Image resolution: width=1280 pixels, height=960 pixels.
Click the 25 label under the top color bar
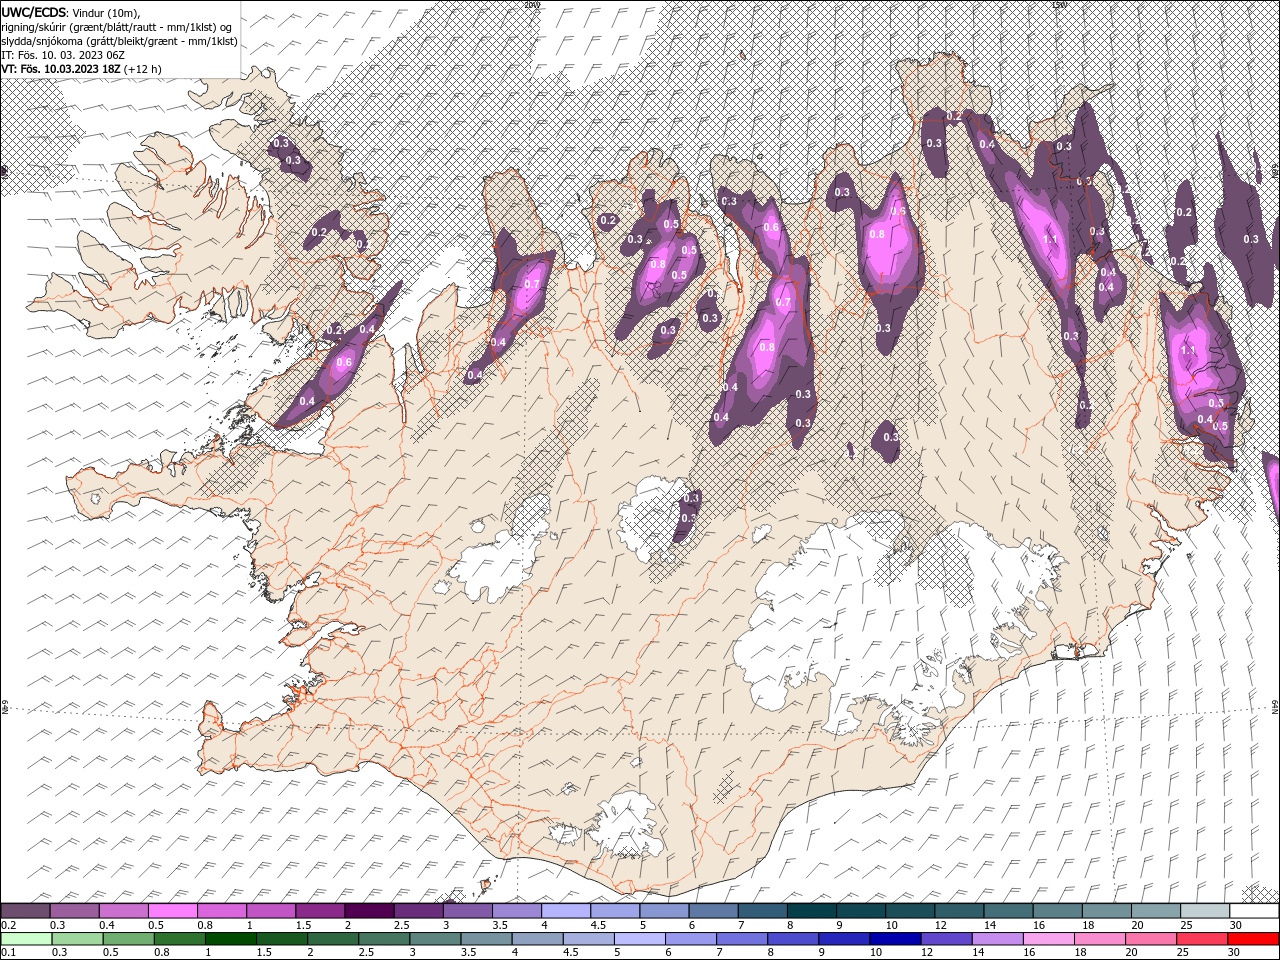click(1188, 925)
